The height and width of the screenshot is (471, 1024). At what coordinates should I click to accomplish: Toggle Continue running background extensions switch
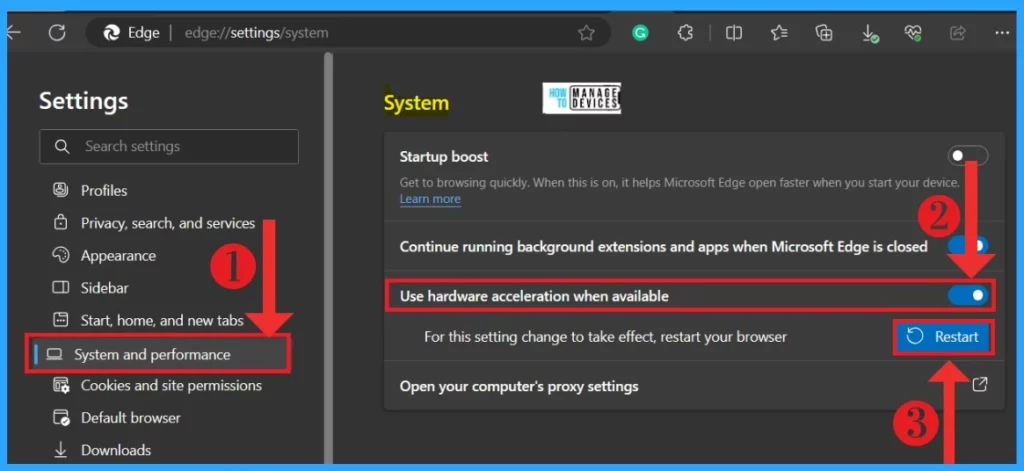click(968, 246)
